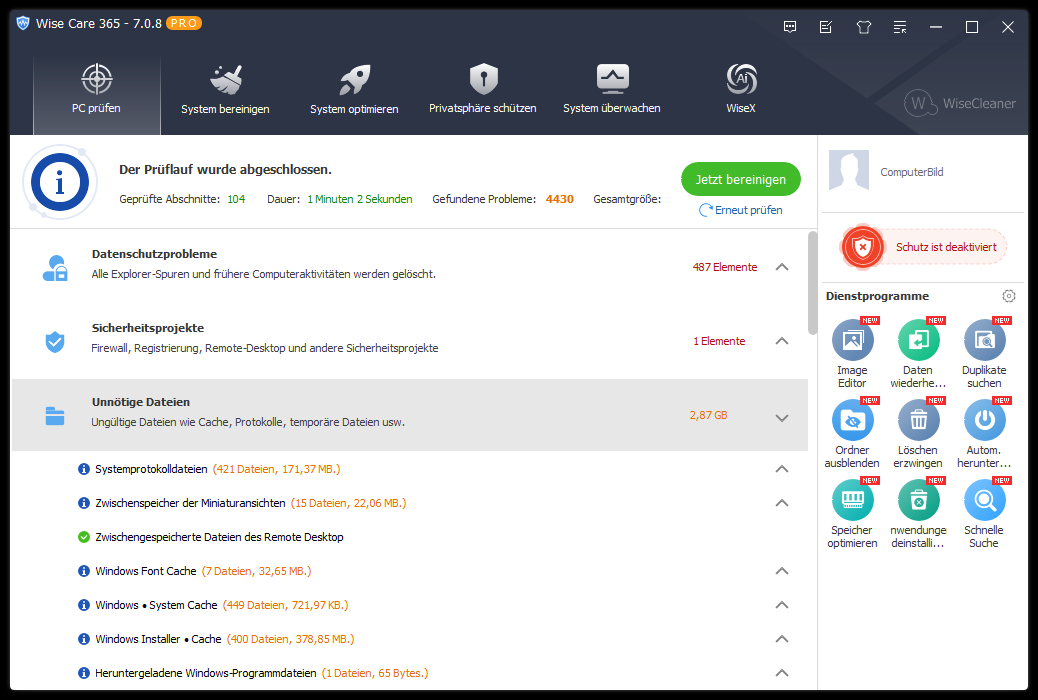Viewport: 1038px width, 700px height.
Task: Click the ComputerBild username
Action: pos(912,172)
